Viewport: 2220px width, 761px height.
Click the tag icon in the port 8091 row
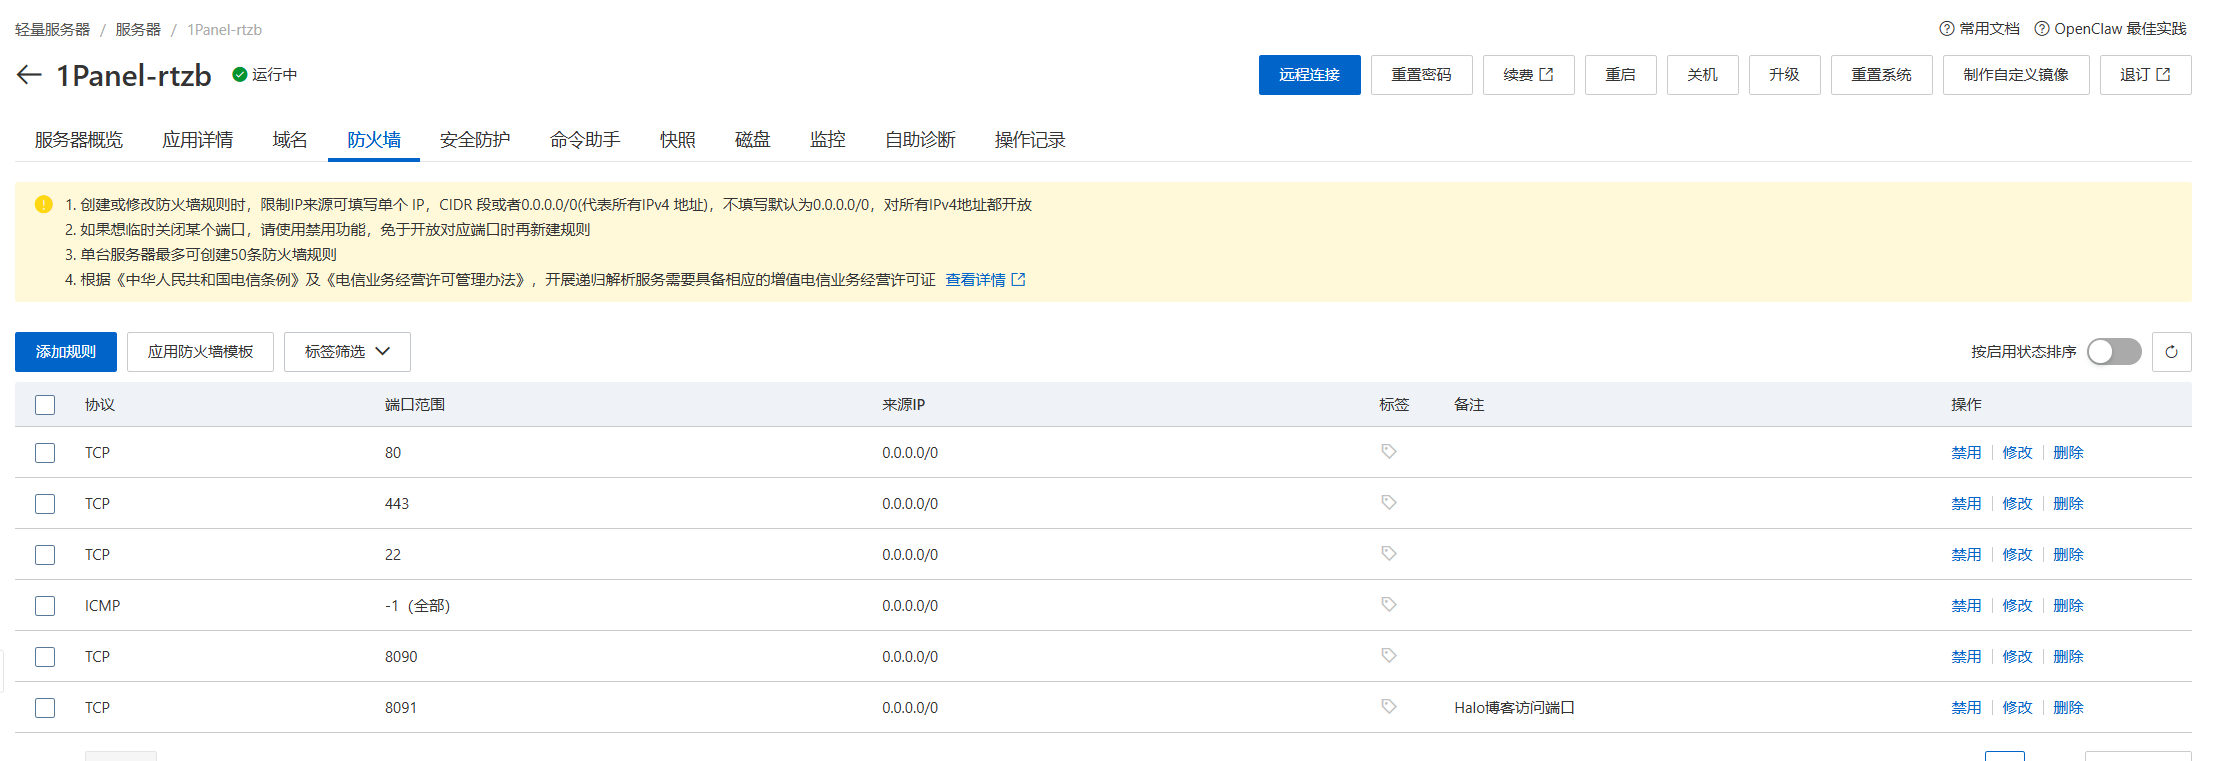click(x=1388, y=707)
